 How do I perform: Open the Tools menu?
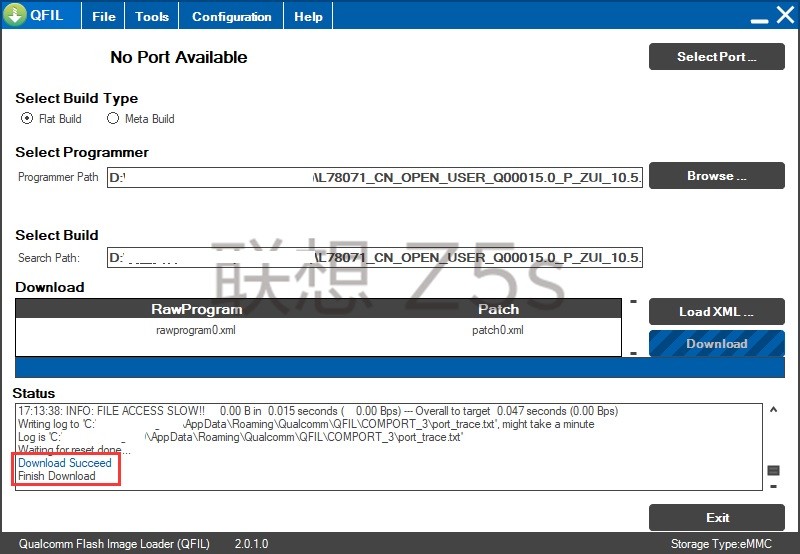[152, 16]
